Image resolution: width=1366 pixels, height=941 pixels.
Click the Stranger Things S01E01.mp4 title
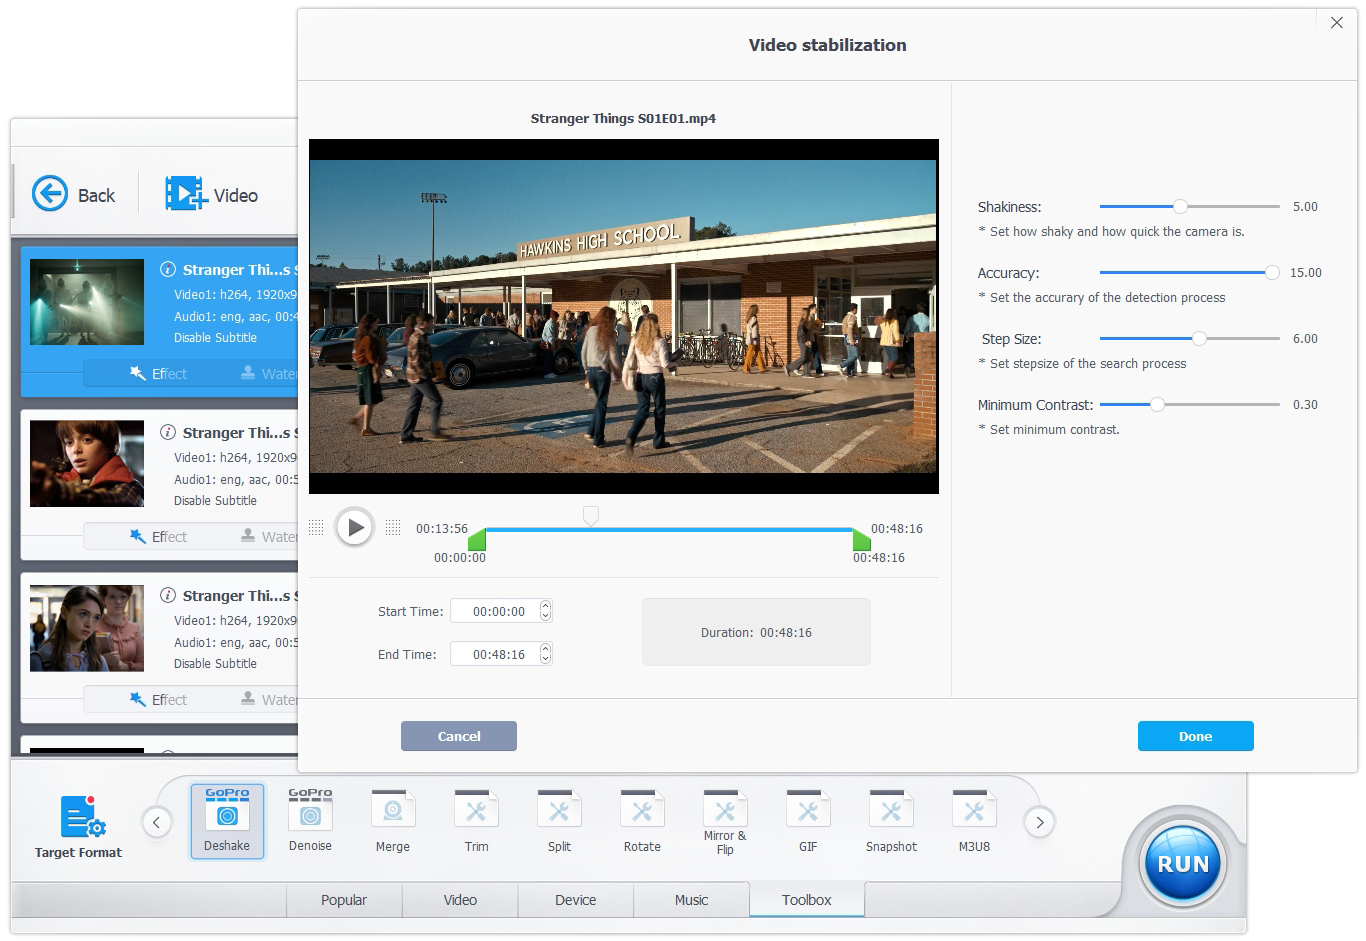click(x=623, y=118)
